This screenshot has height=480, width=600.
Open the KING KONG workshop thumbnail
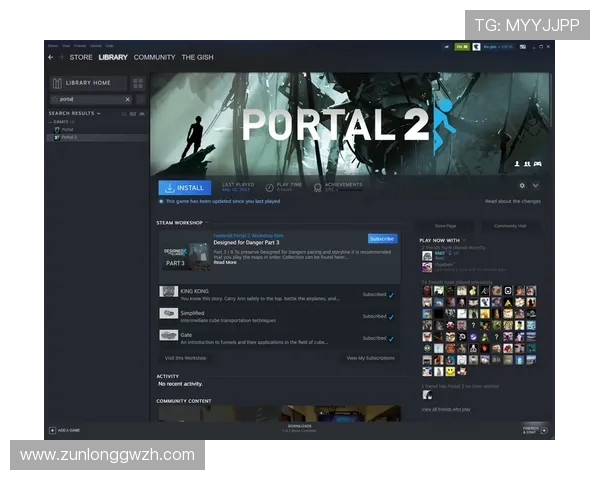coord(169,292)
